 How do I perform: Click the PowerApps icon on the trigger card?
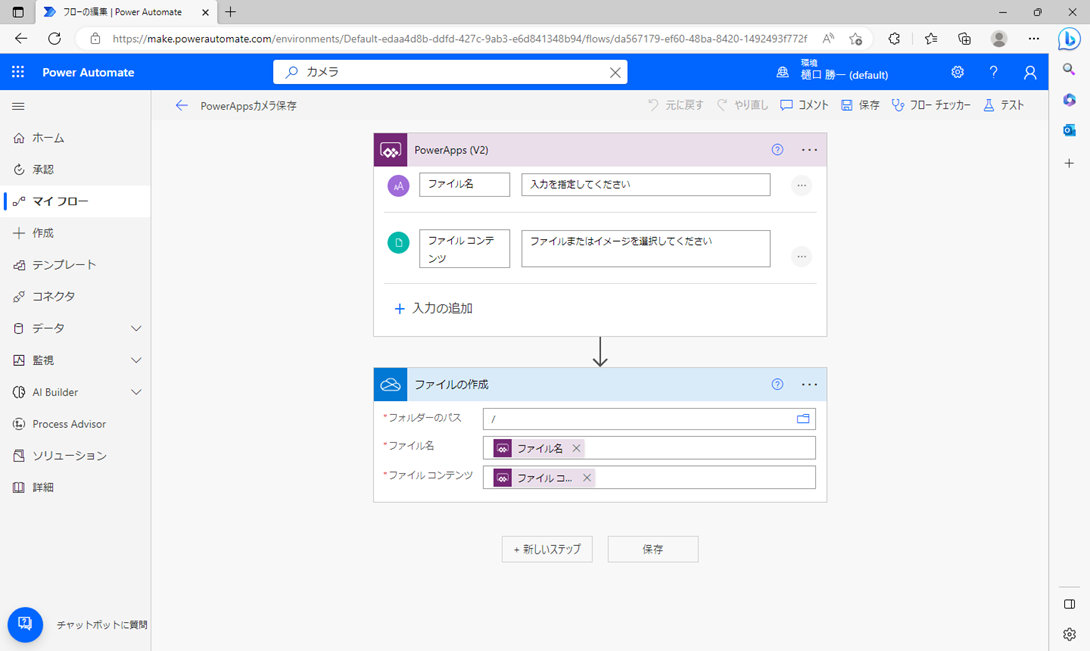point(391,150)
